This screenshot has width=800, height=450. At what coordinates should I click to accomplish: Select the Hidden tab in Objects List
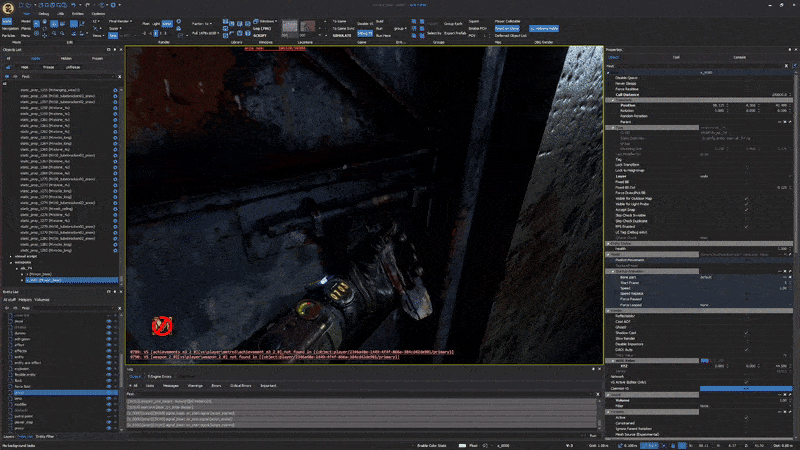pos(65,58)
